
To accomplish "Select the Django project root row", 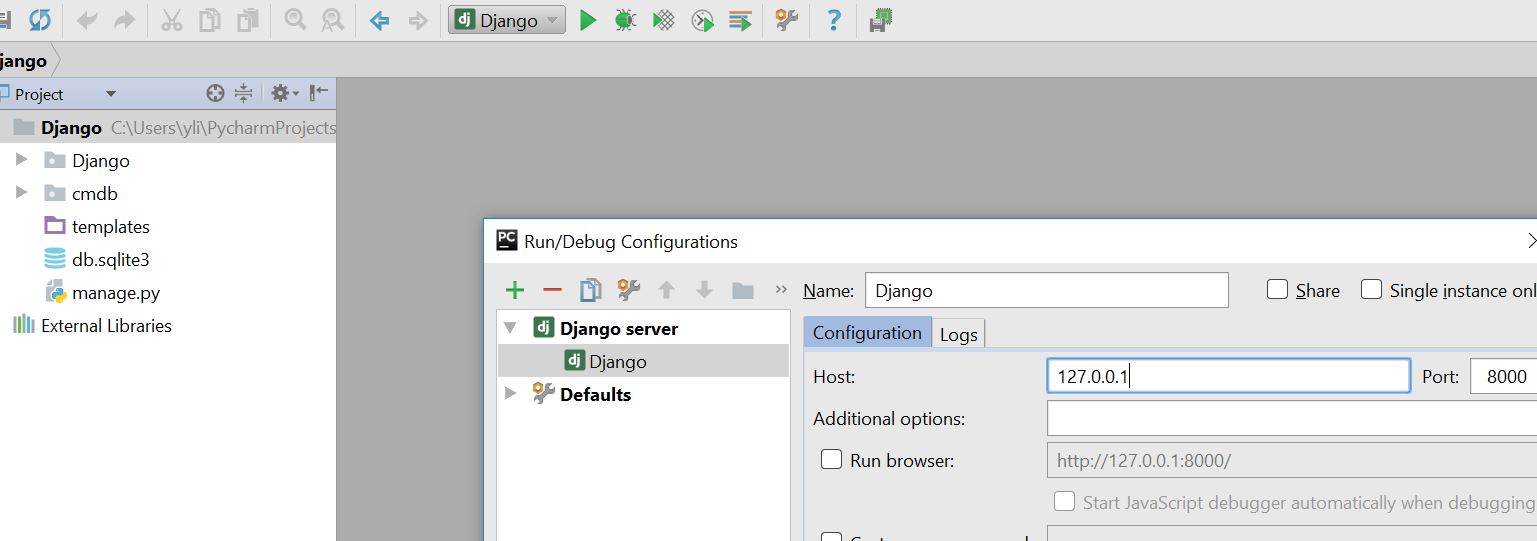I will [x=168, y=128].
